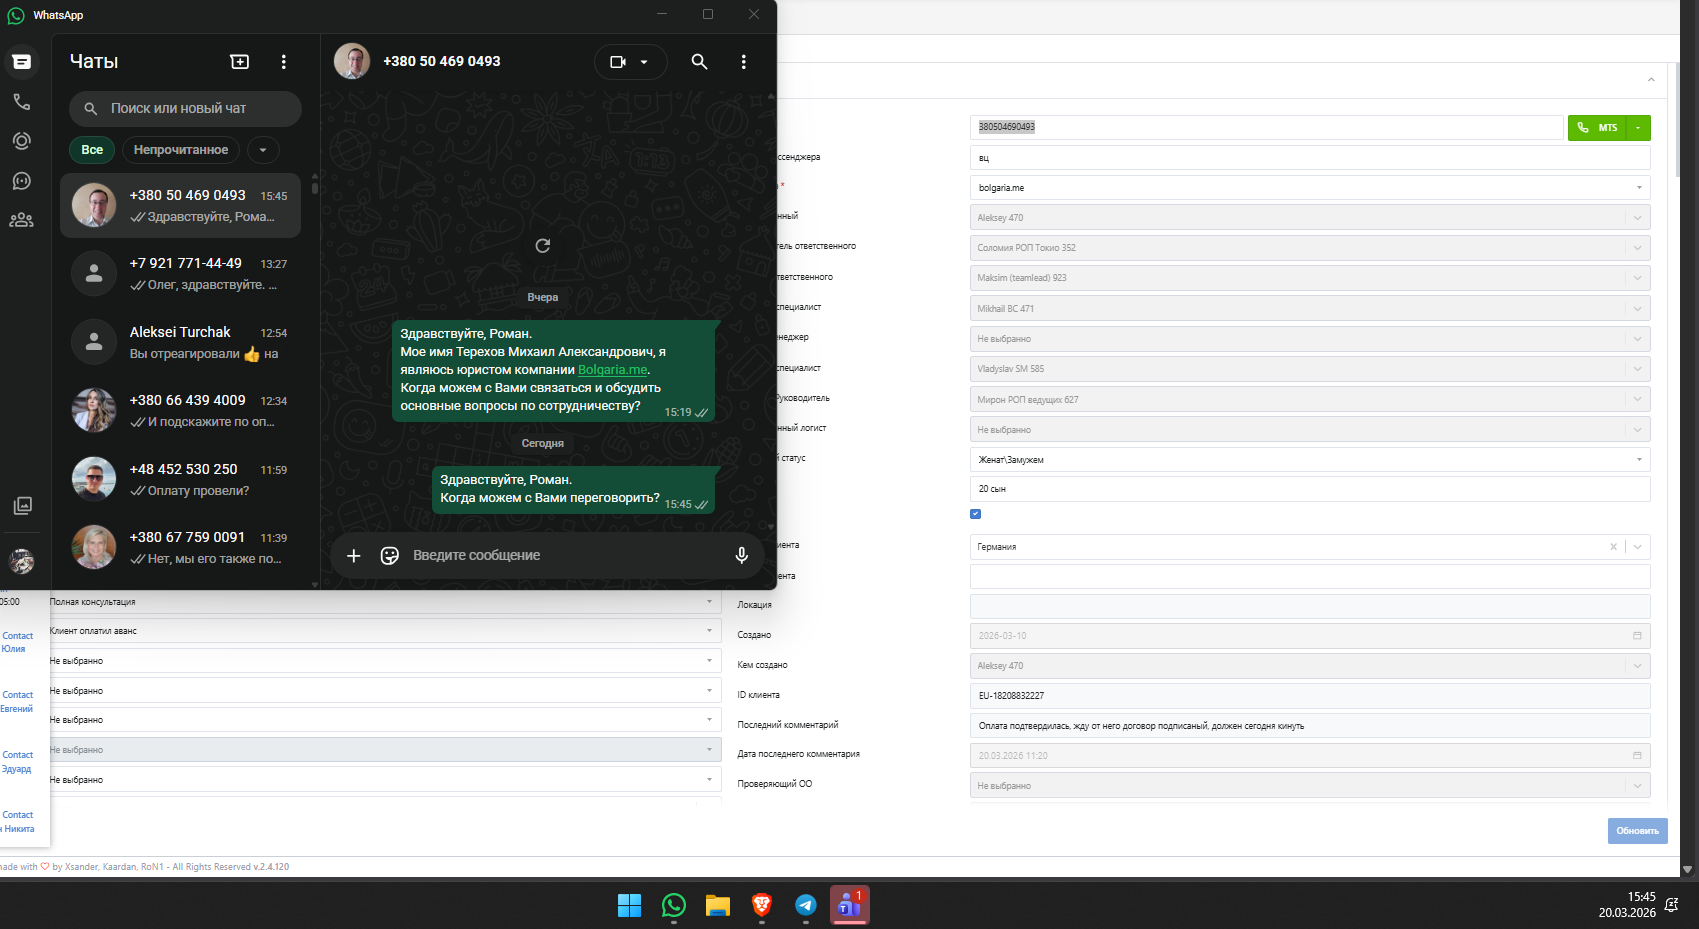1699x929 pixels.
Task: Click the 'Contact Евгений' link
Action: [17, 702]
